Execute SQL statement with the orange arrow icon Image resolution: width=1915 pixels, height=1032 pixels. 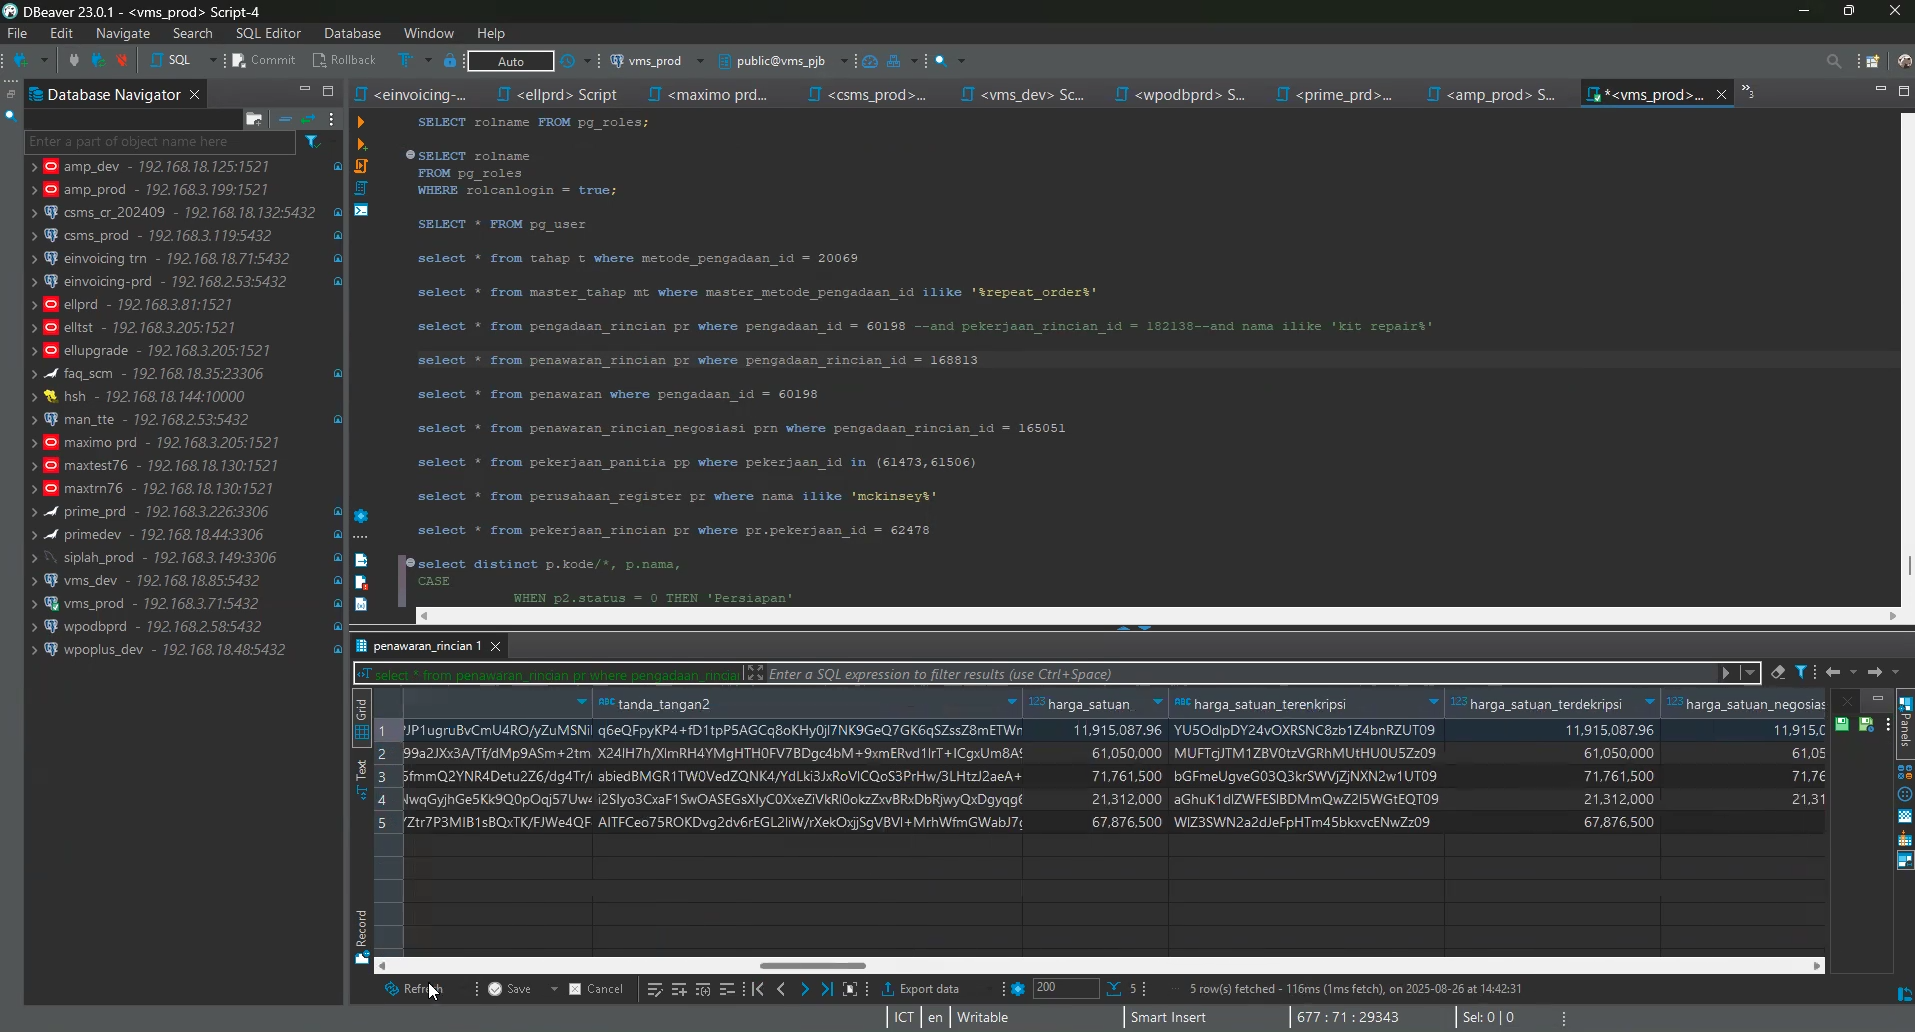pos(361,122)
